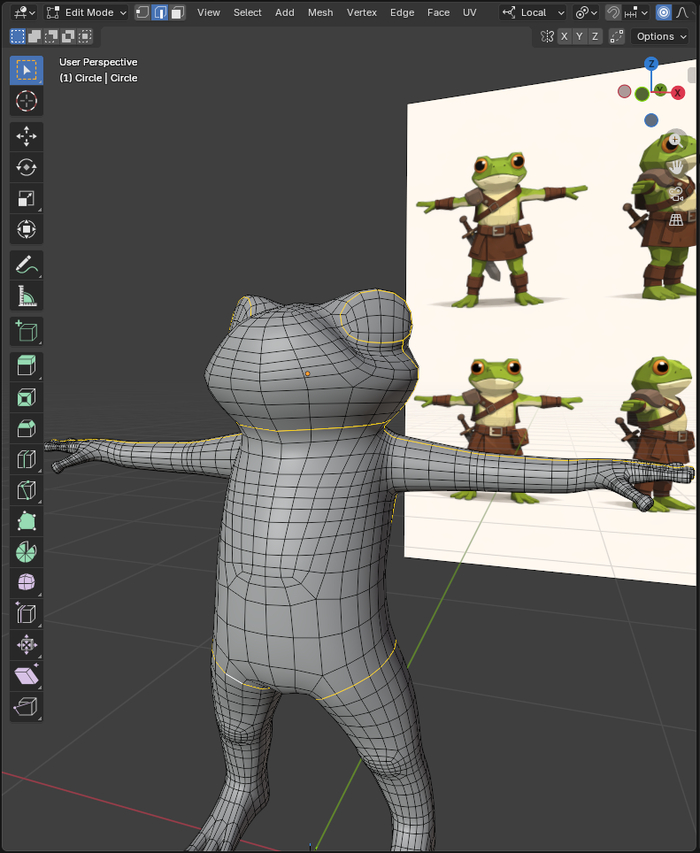The width and height of the screenshot is (700, 853).
Task: Open the Local transform orientation dropdown
Action: click(x=534, y=13)
